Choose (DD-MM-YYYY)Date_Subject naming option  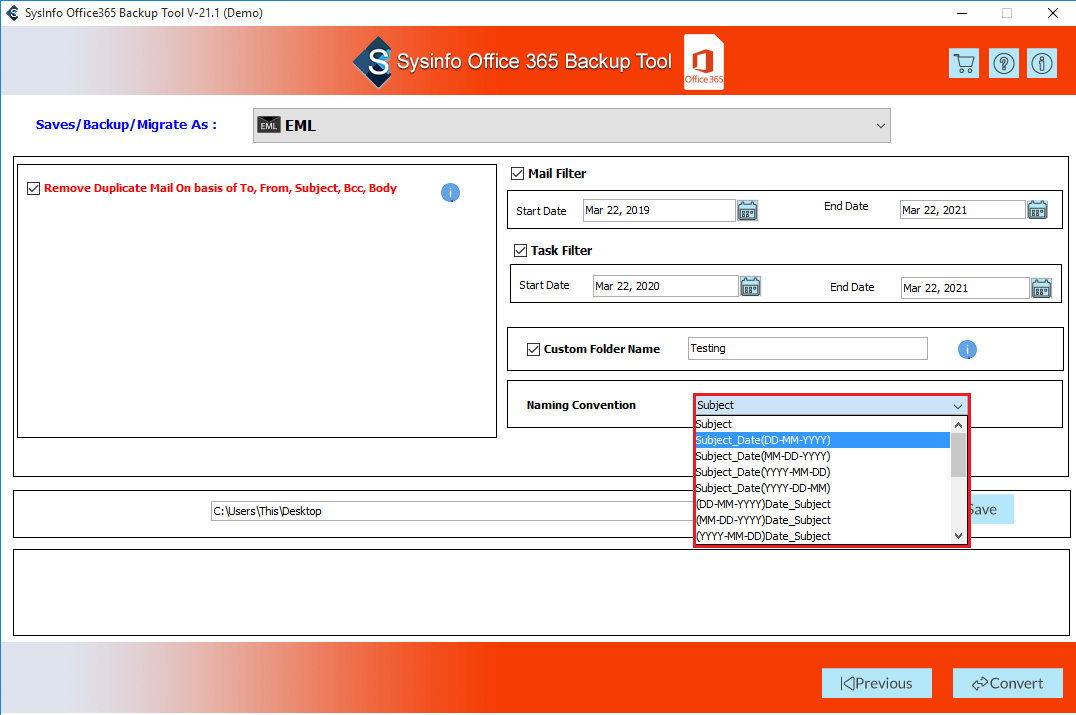tap(762, 504)
